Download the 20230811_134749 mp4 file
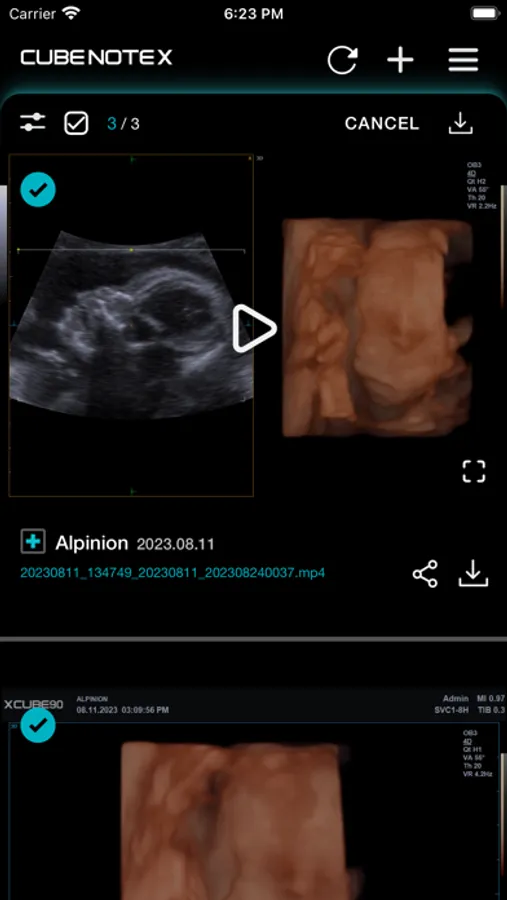The image size is (507, 900). tap(474, 573)
